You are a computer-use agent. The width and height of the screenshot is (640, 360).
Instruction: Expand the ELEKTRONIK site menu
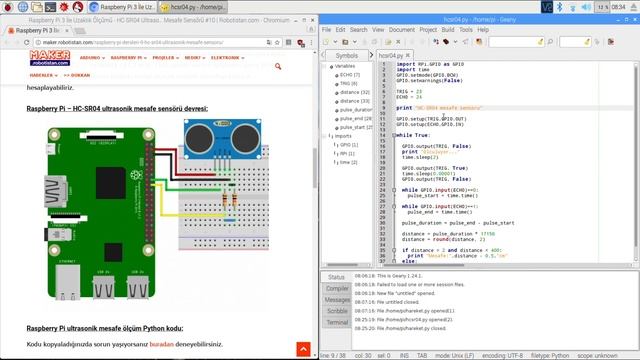click(x=227, y=58)
